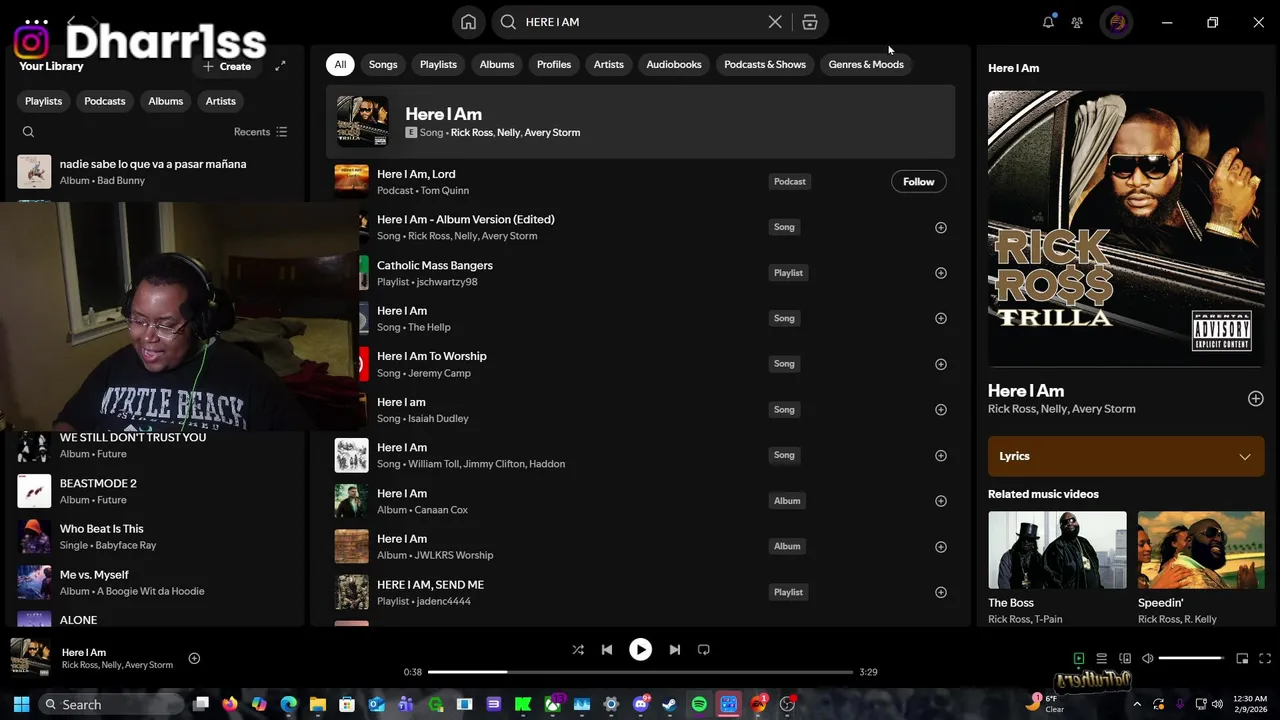The height and width of the screenshot is (720, 1280).
Task: Add Catholic Mass Bangers playlist to library
Action: pyautogui.click(x=940, y=273)
